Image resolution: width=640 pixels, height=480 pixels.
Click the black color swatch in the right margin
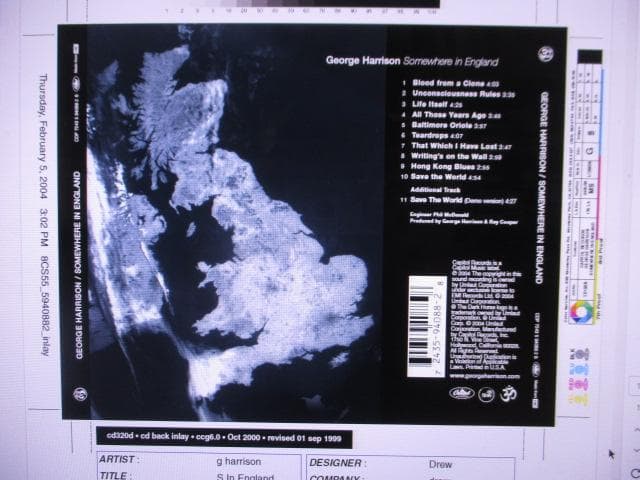tap(589, 56)
